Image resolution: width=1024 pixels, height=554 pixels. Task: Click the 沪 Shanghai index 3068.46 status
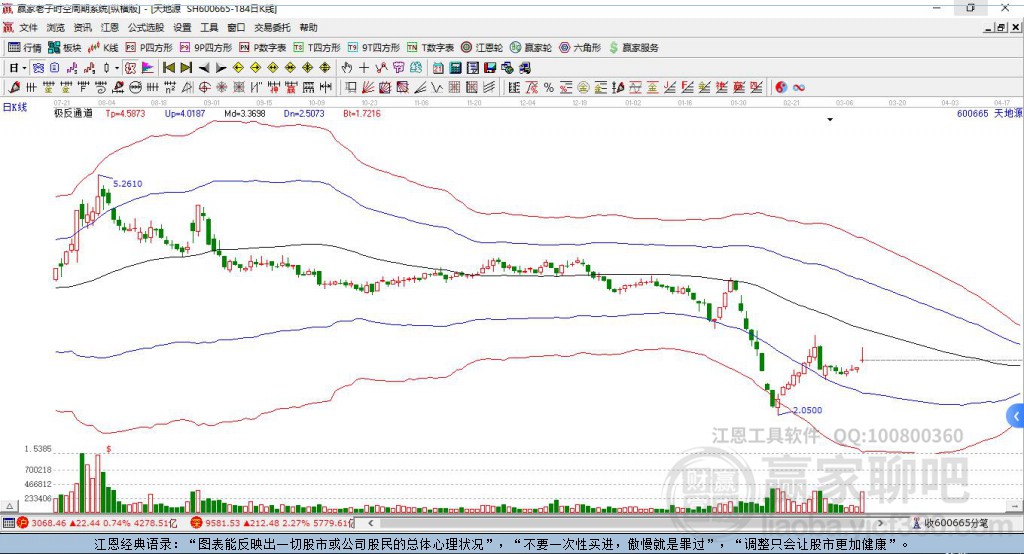click(x=97, y=523)
